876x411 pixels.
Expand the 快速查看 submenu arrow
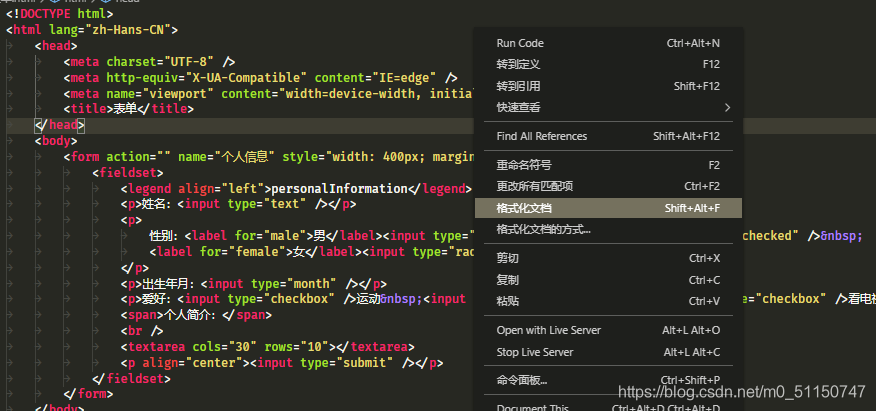point(727,107)
